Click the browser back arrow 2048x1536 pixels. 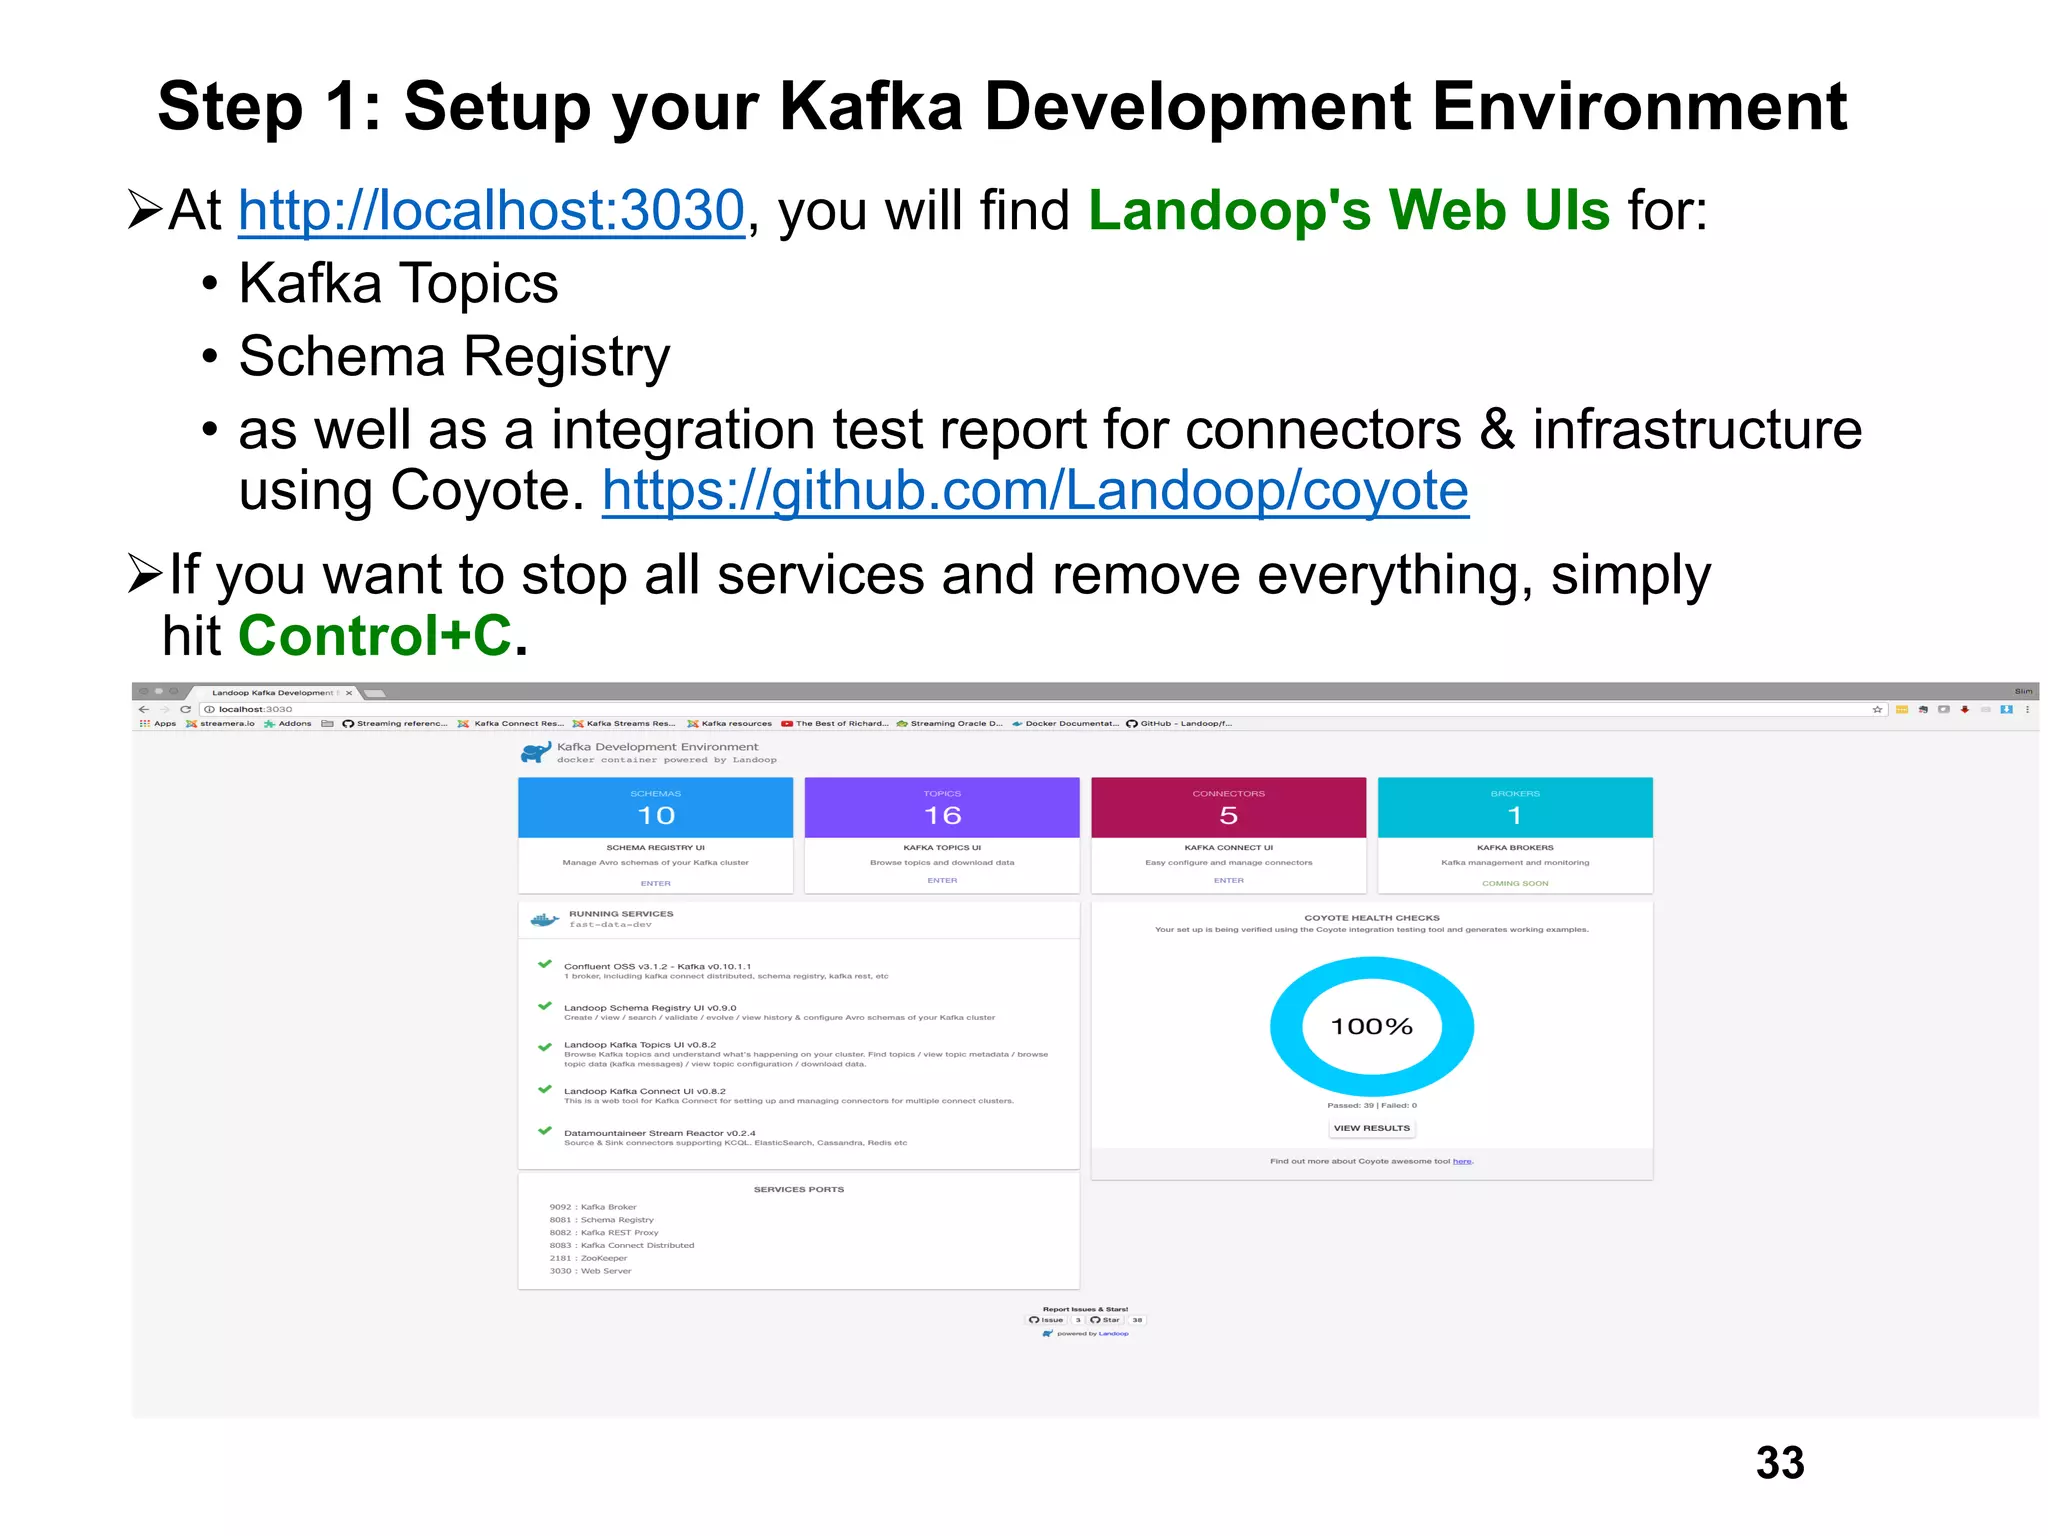tap(144, 709)
